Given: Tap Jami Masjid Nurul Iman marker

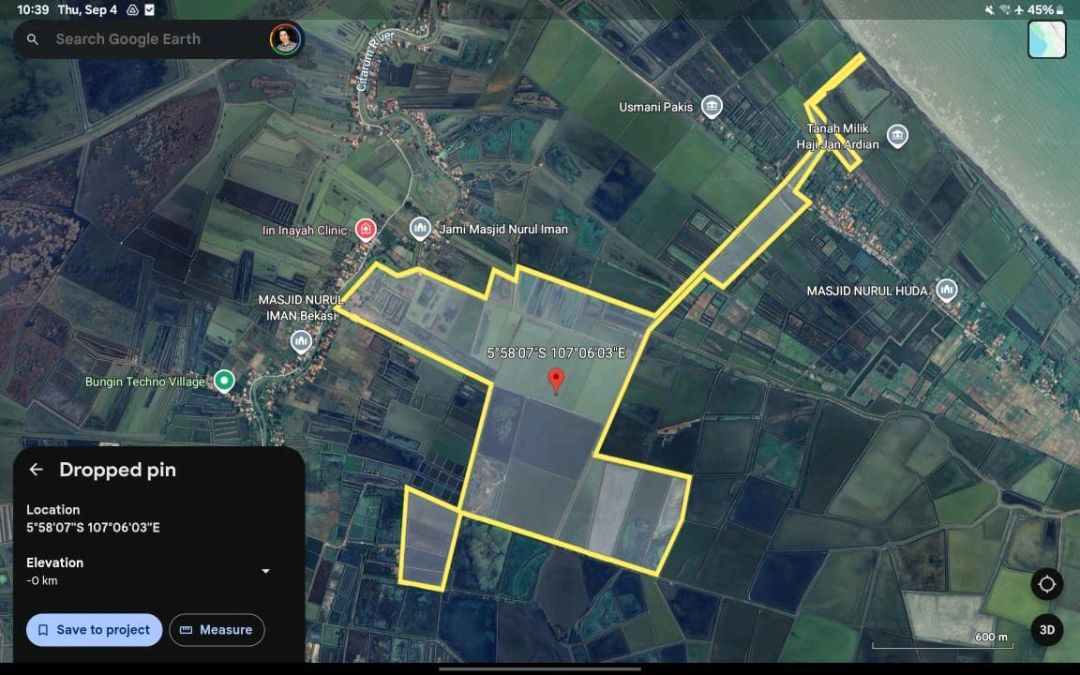Looking at the screenshot, I should (420, 229).
